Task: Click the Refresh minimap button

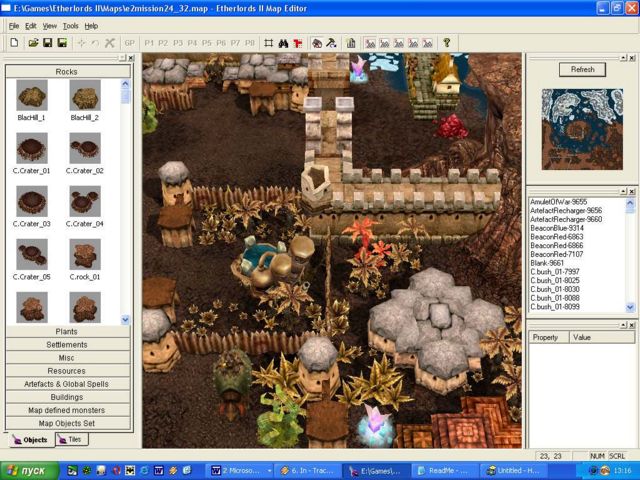Action: (x=582, y=69)
